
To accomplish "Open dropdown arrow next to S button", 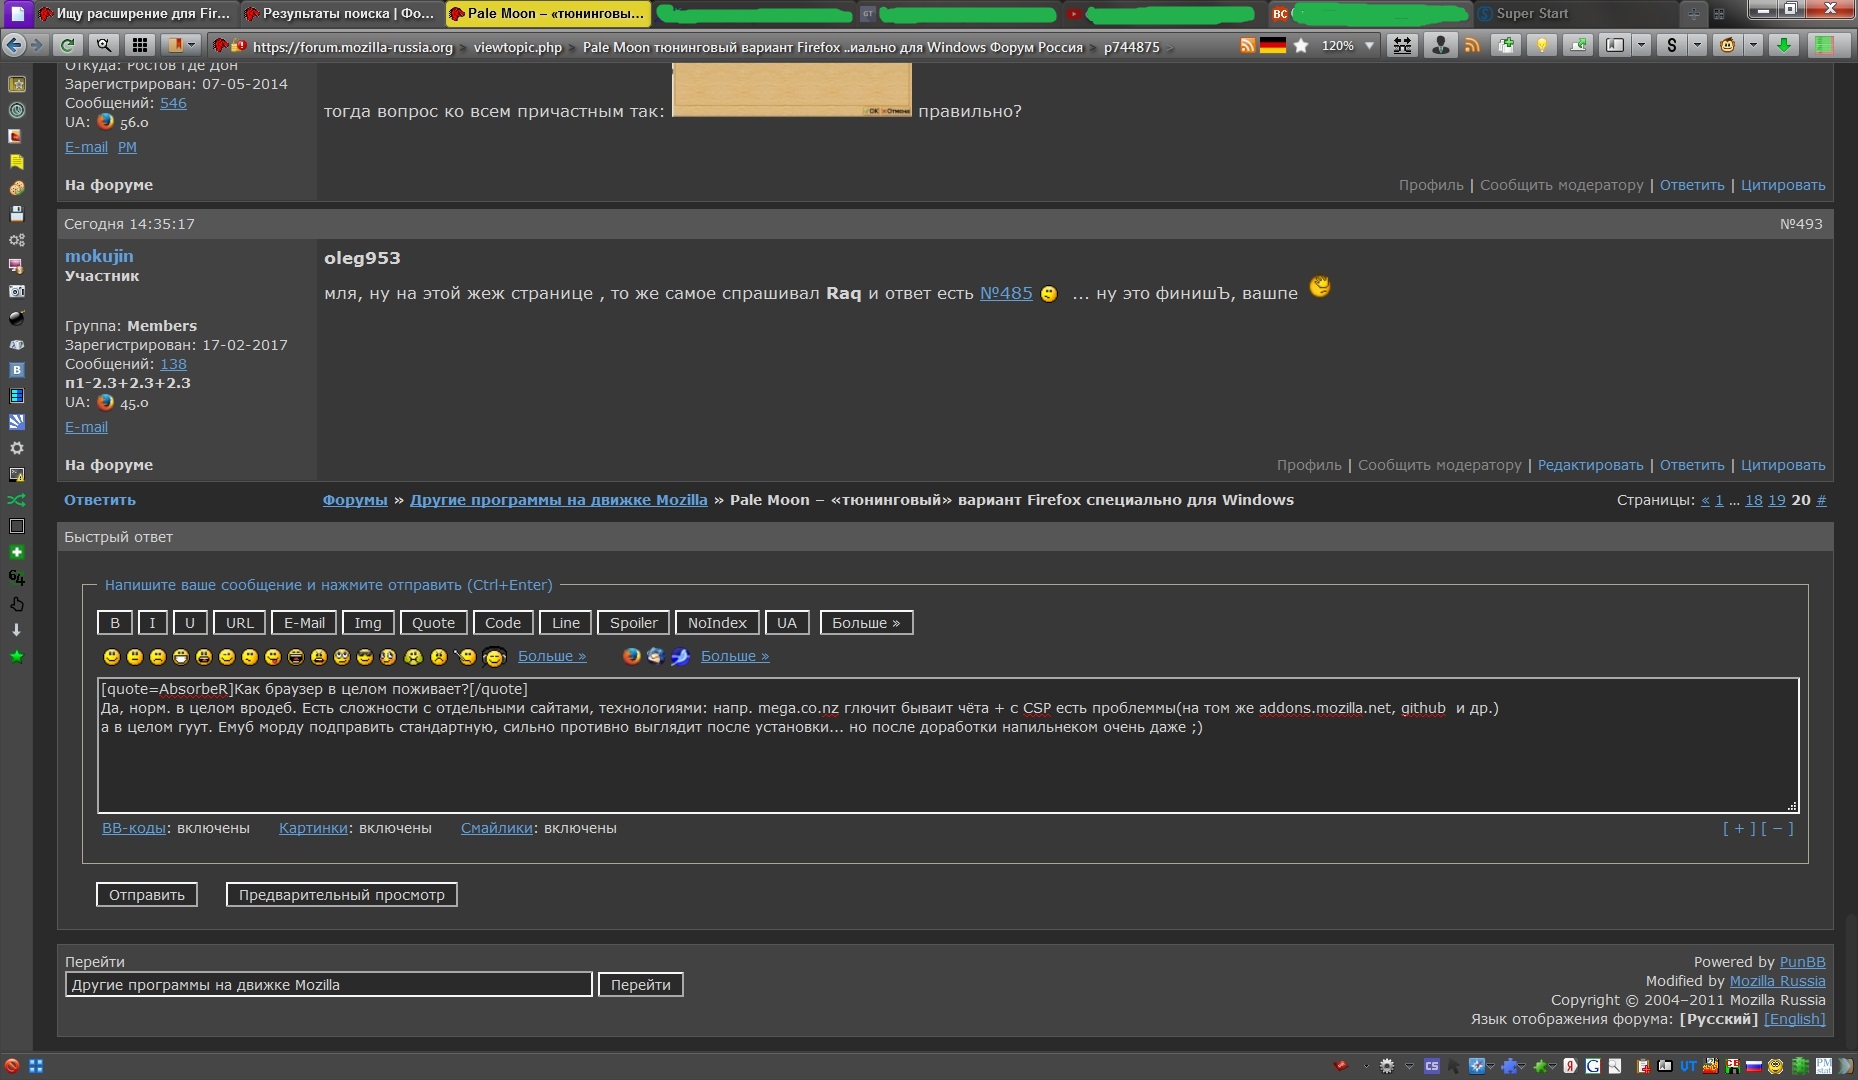I will [x=1697, y=45].
